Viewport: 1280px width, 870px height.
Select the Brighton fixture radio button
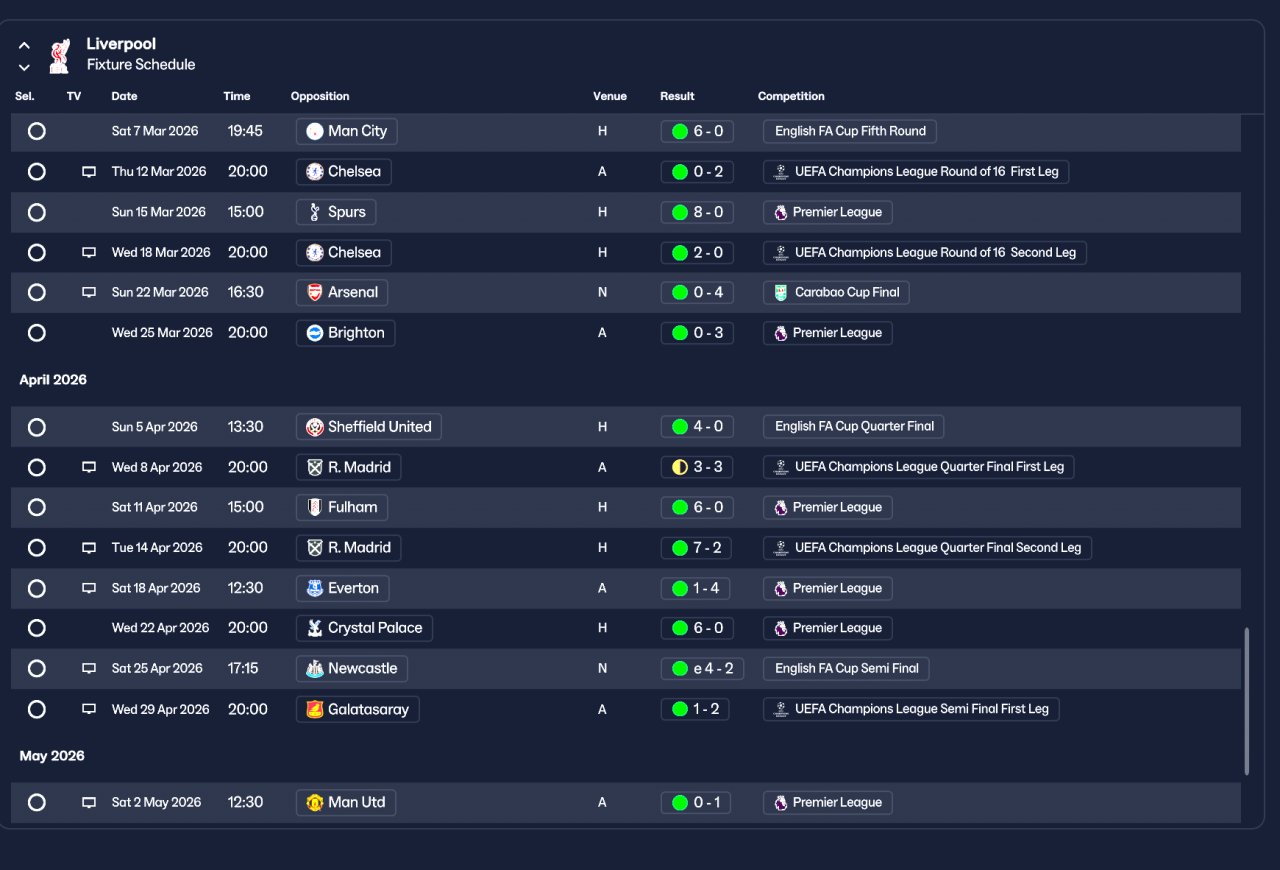pos(37,333)
